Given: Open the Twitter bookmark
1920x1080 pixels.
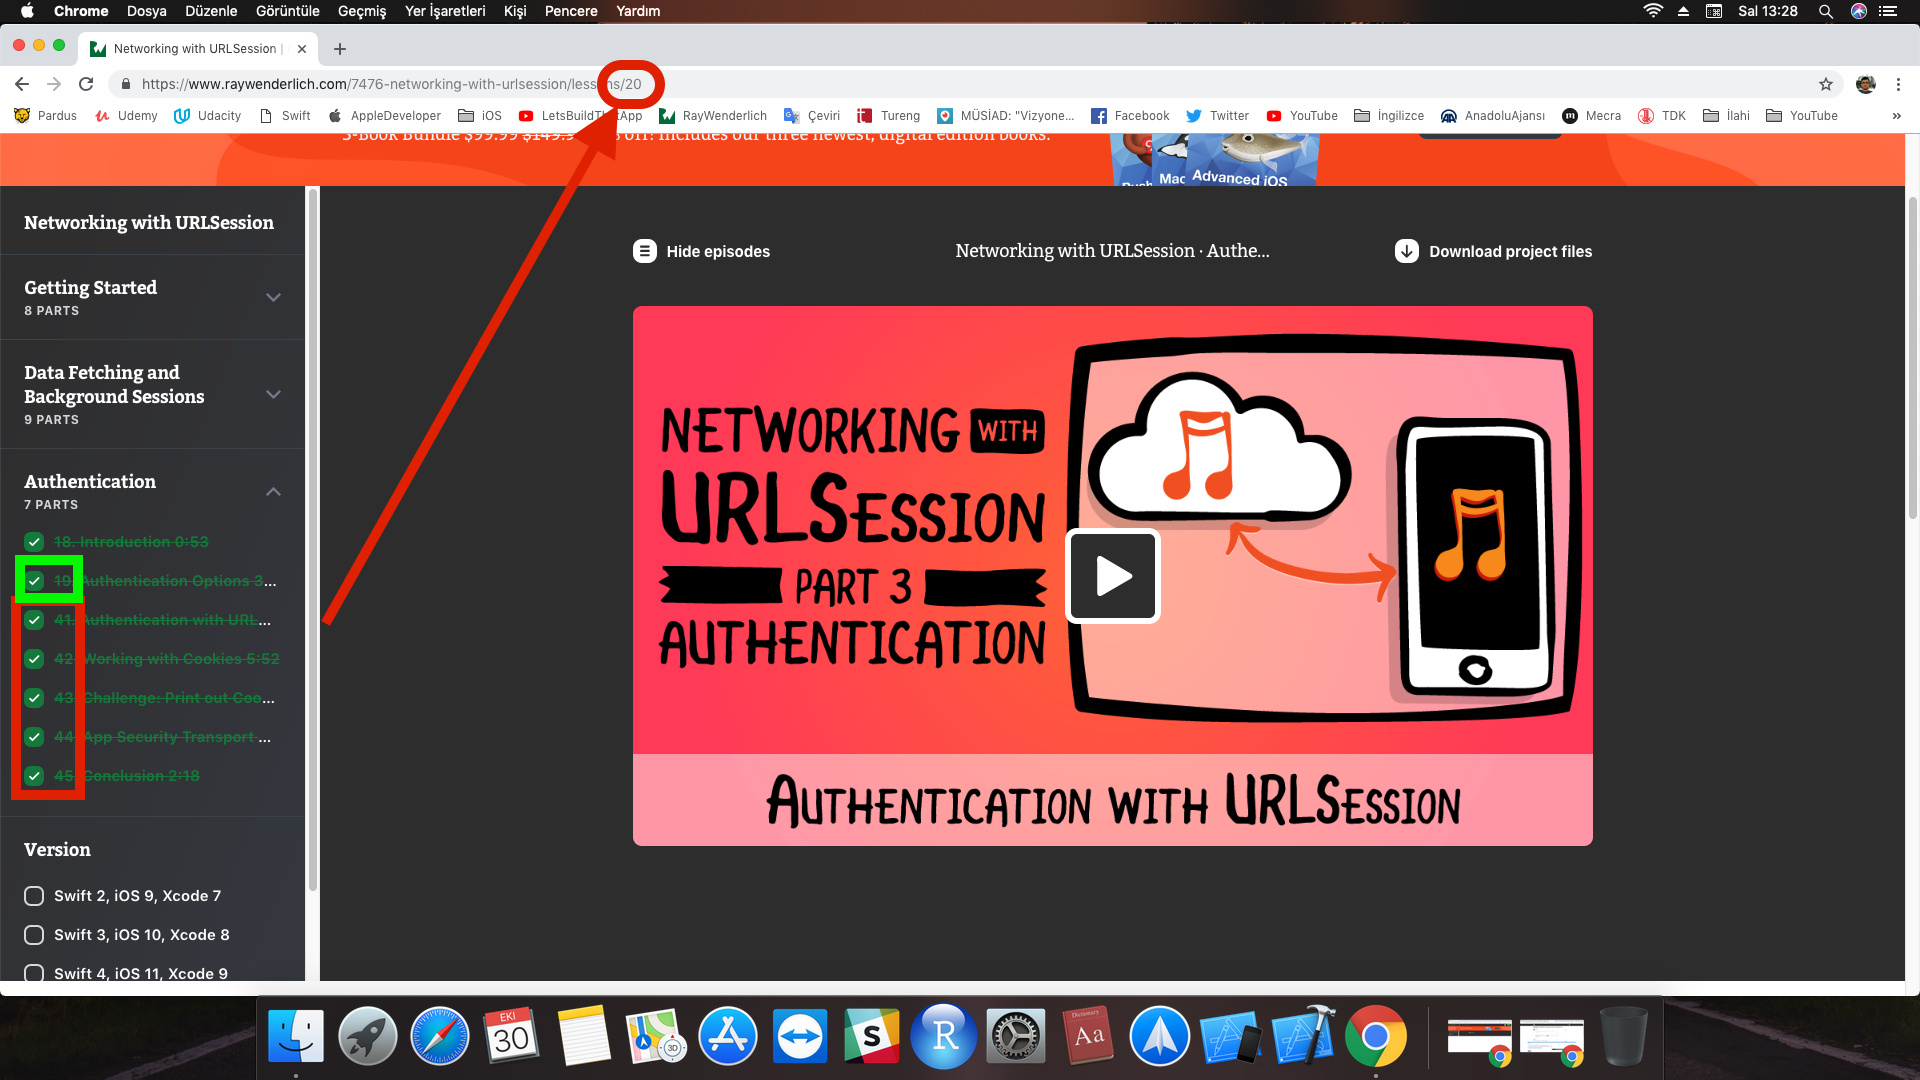Looking at the screenshot, I should 1217,116.
